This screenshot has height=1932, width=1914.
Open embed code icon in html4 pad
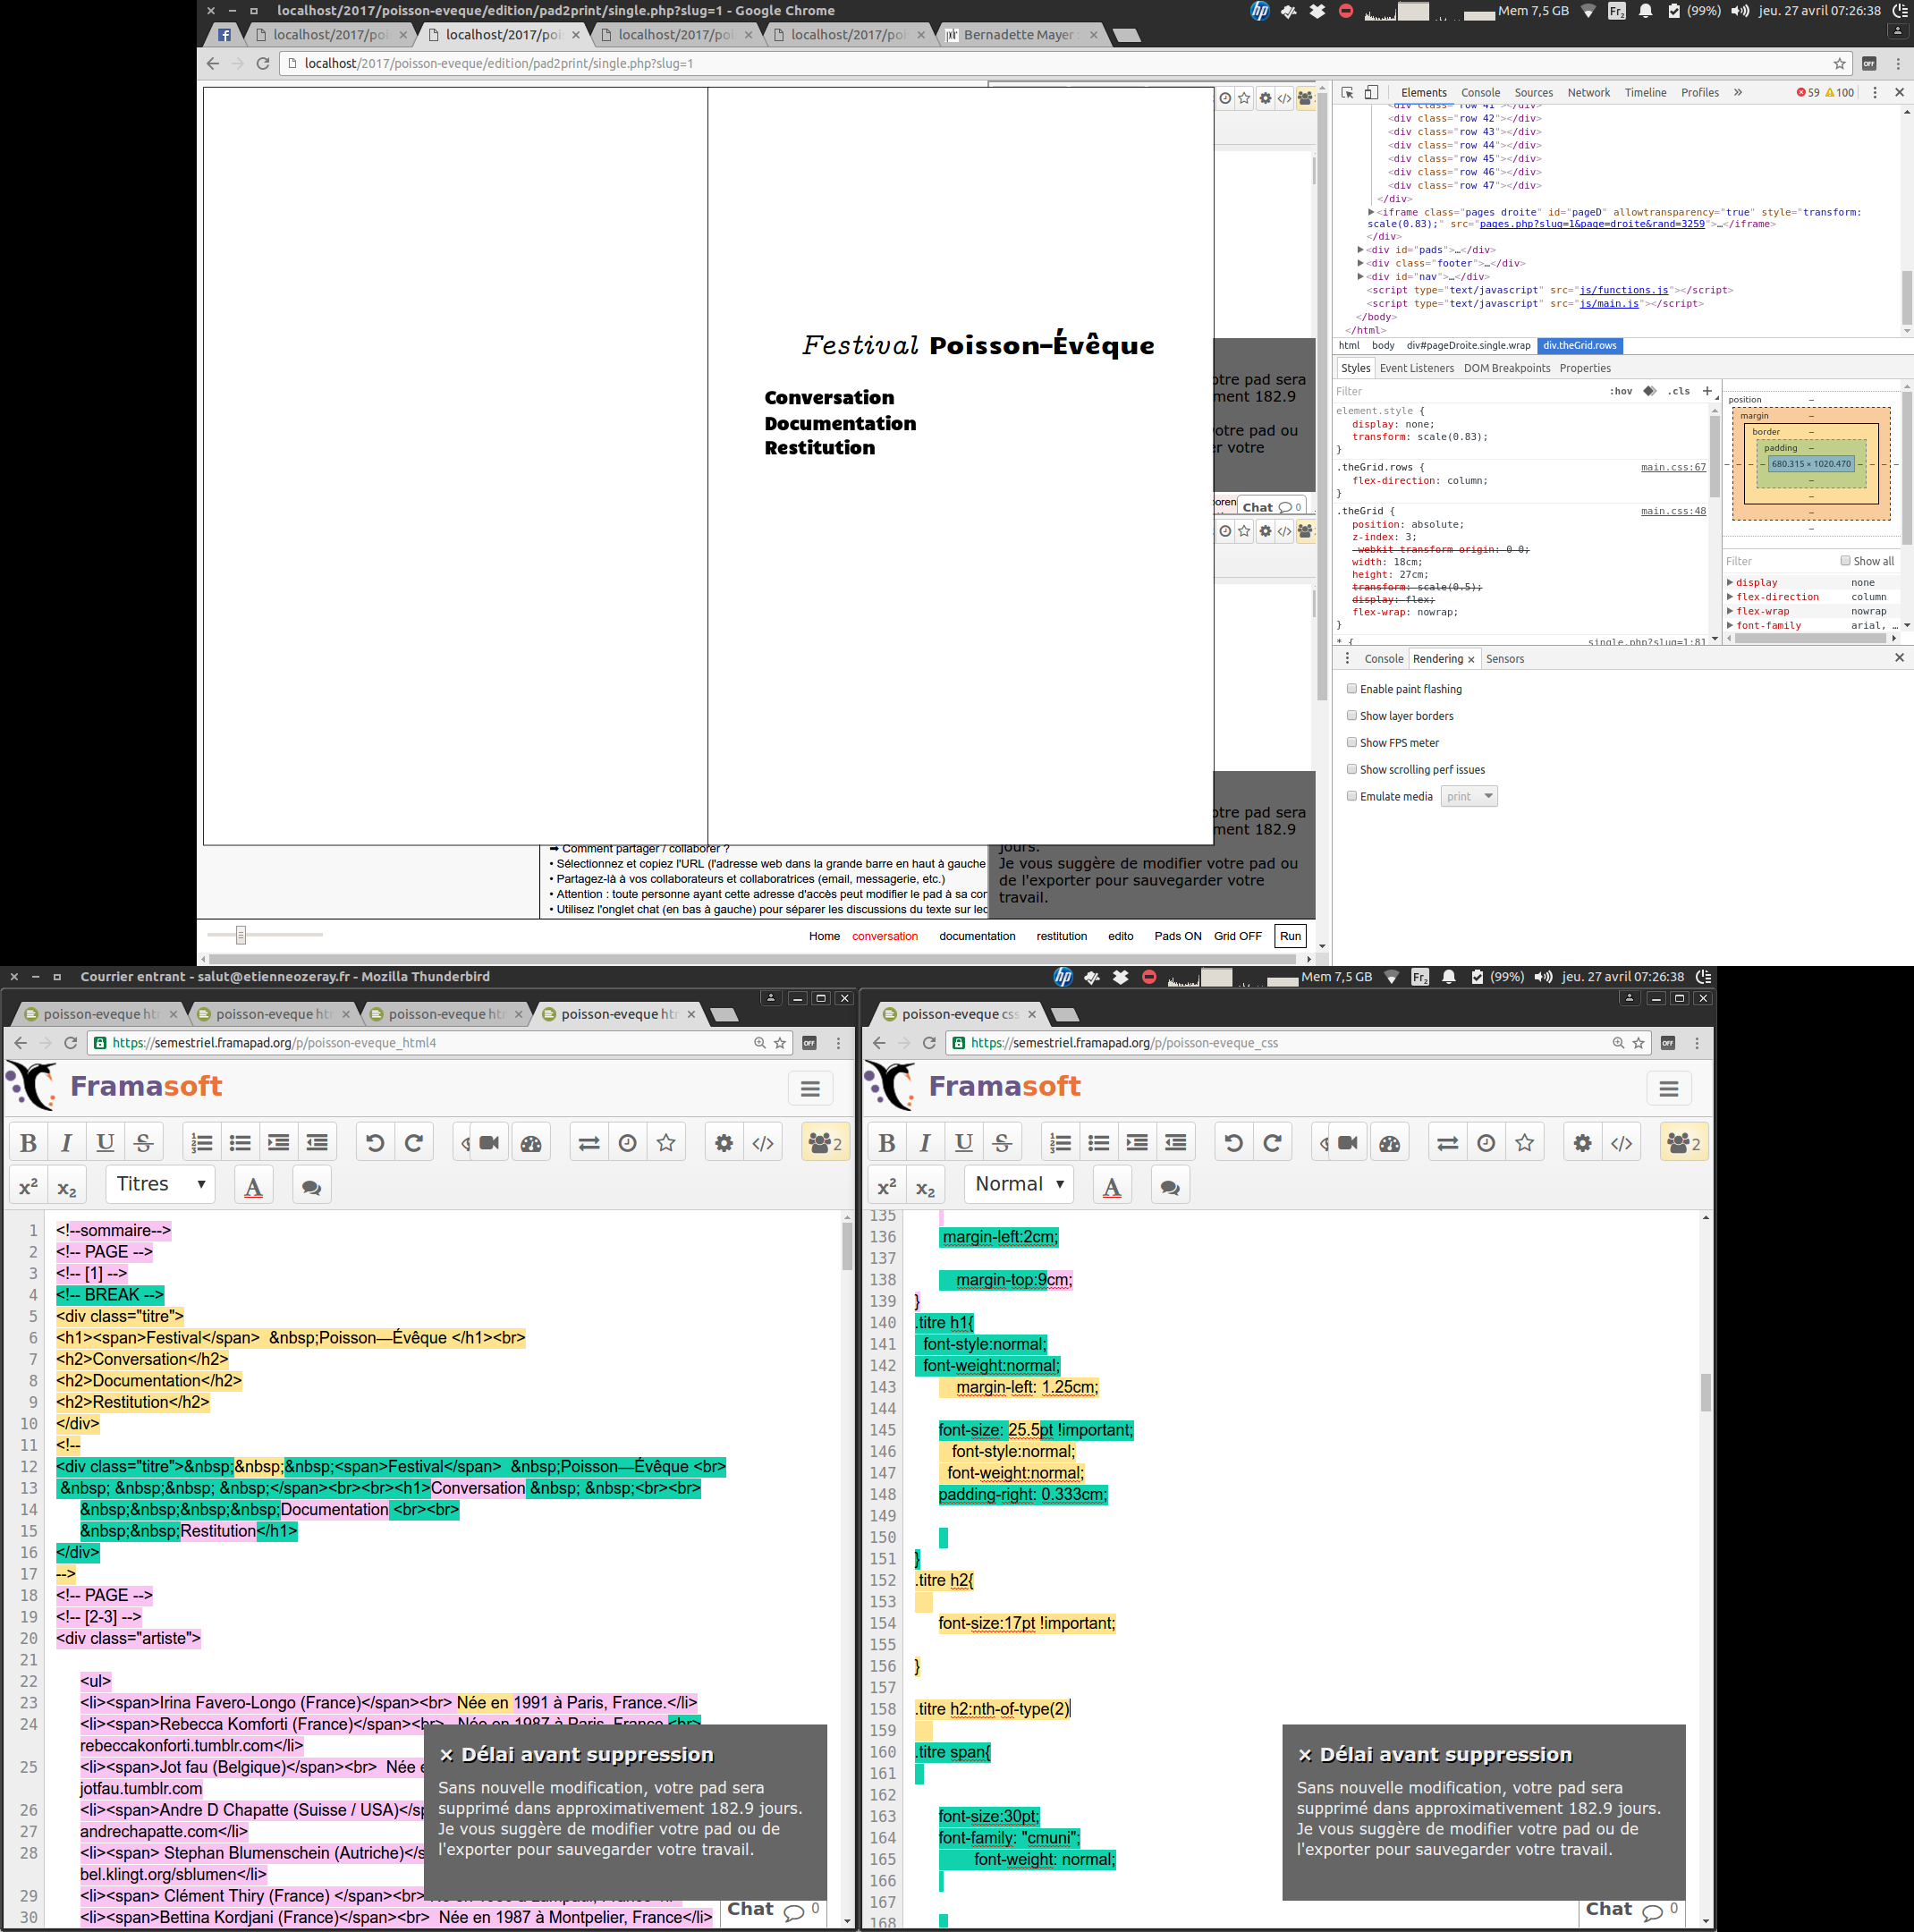click(763, 1143)
